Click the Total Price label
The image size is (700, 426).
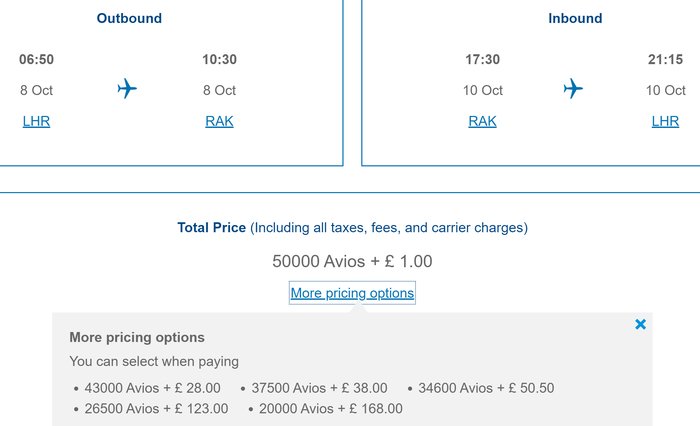pyautogui.click(x=212, y=227)
